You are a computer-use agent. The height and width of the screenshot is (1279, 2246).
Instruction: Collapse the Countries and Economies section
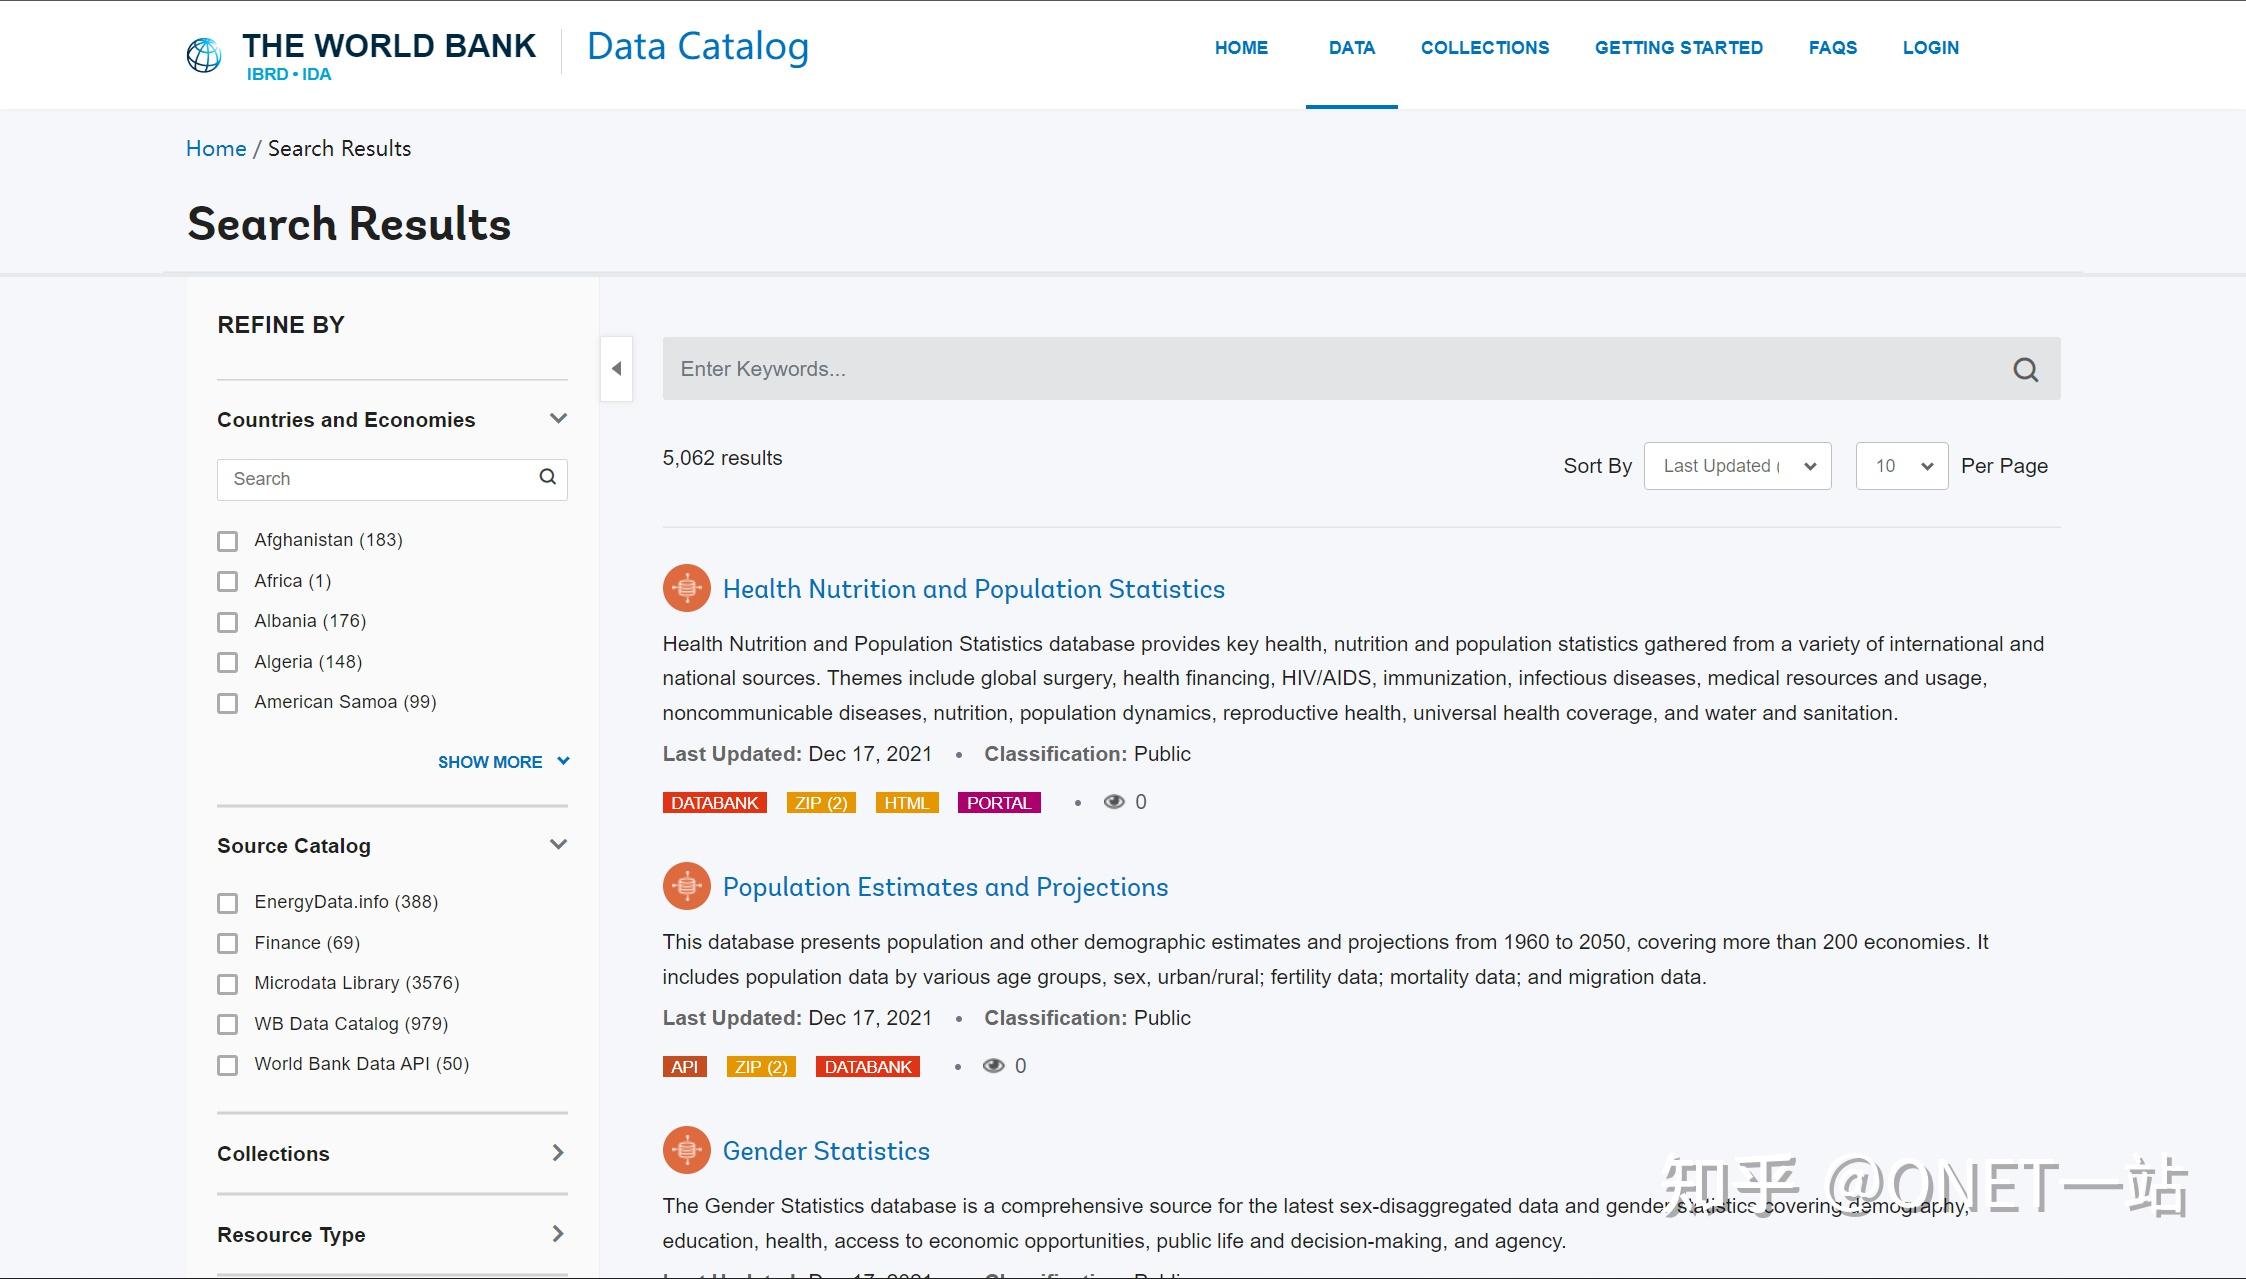click(x=558, y=419)
